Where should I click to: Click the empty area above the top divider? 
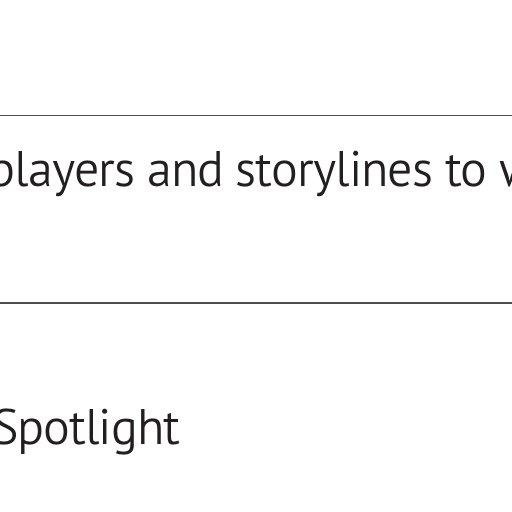coord(256,57)
